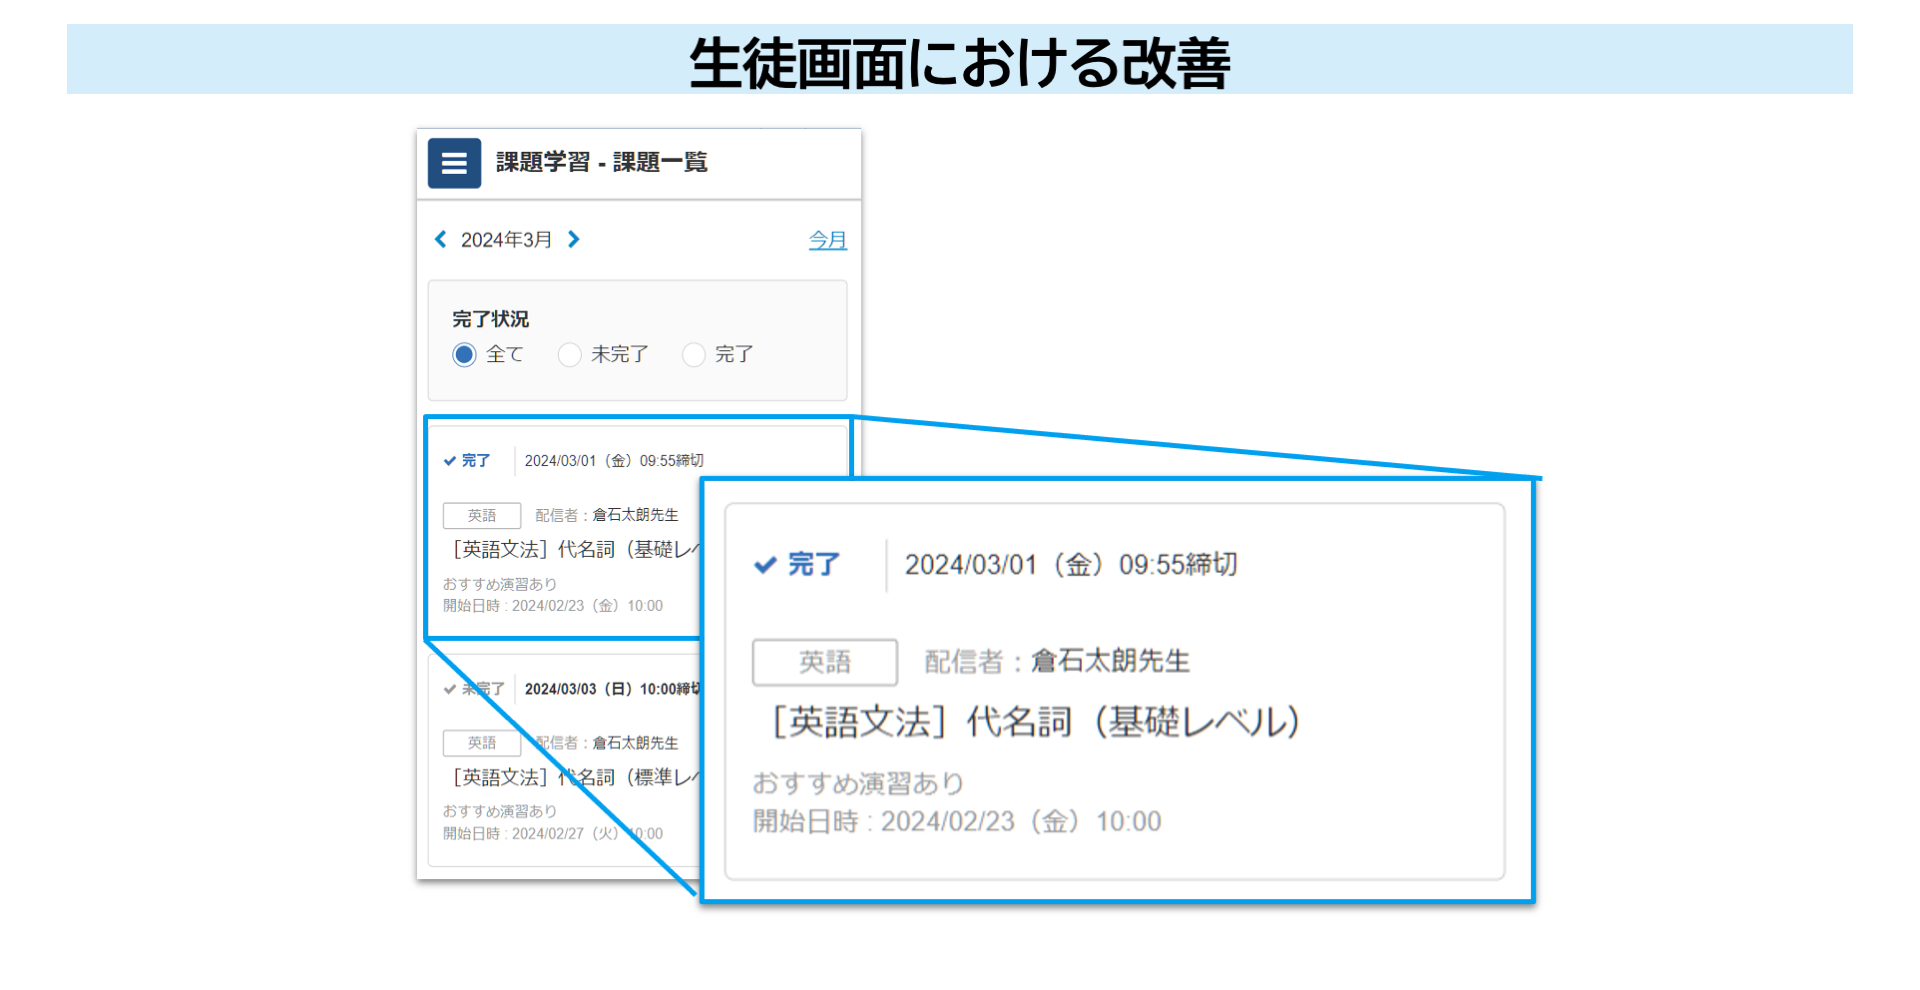The height and width of the screenshot is (990, 1920).
Task: Advance to next month with right chevron
Action: pyautogui.click(x=574, y=239)
